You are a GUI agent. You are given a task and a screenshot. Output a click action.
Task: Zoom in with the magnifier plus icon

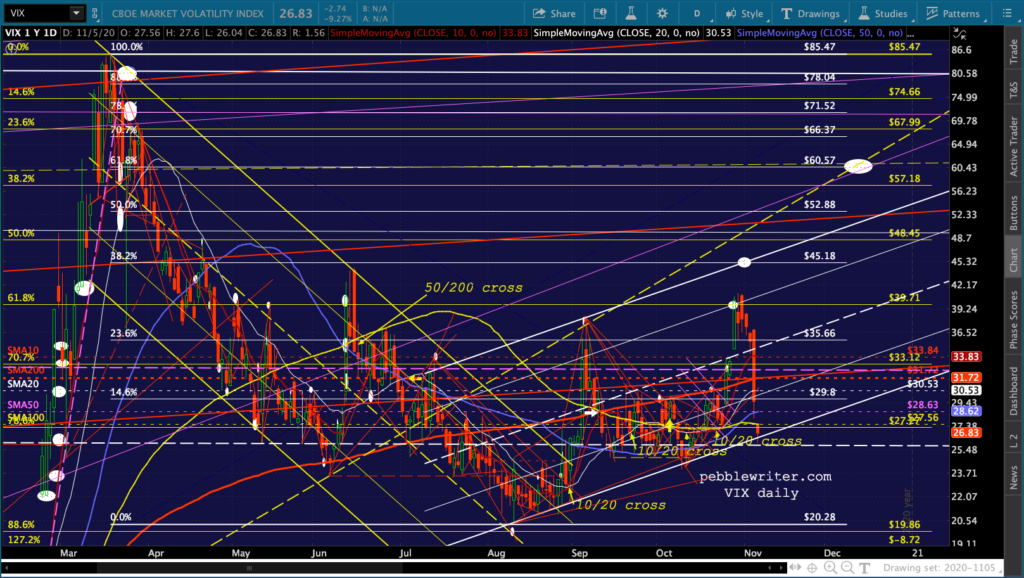pos(830,568)
